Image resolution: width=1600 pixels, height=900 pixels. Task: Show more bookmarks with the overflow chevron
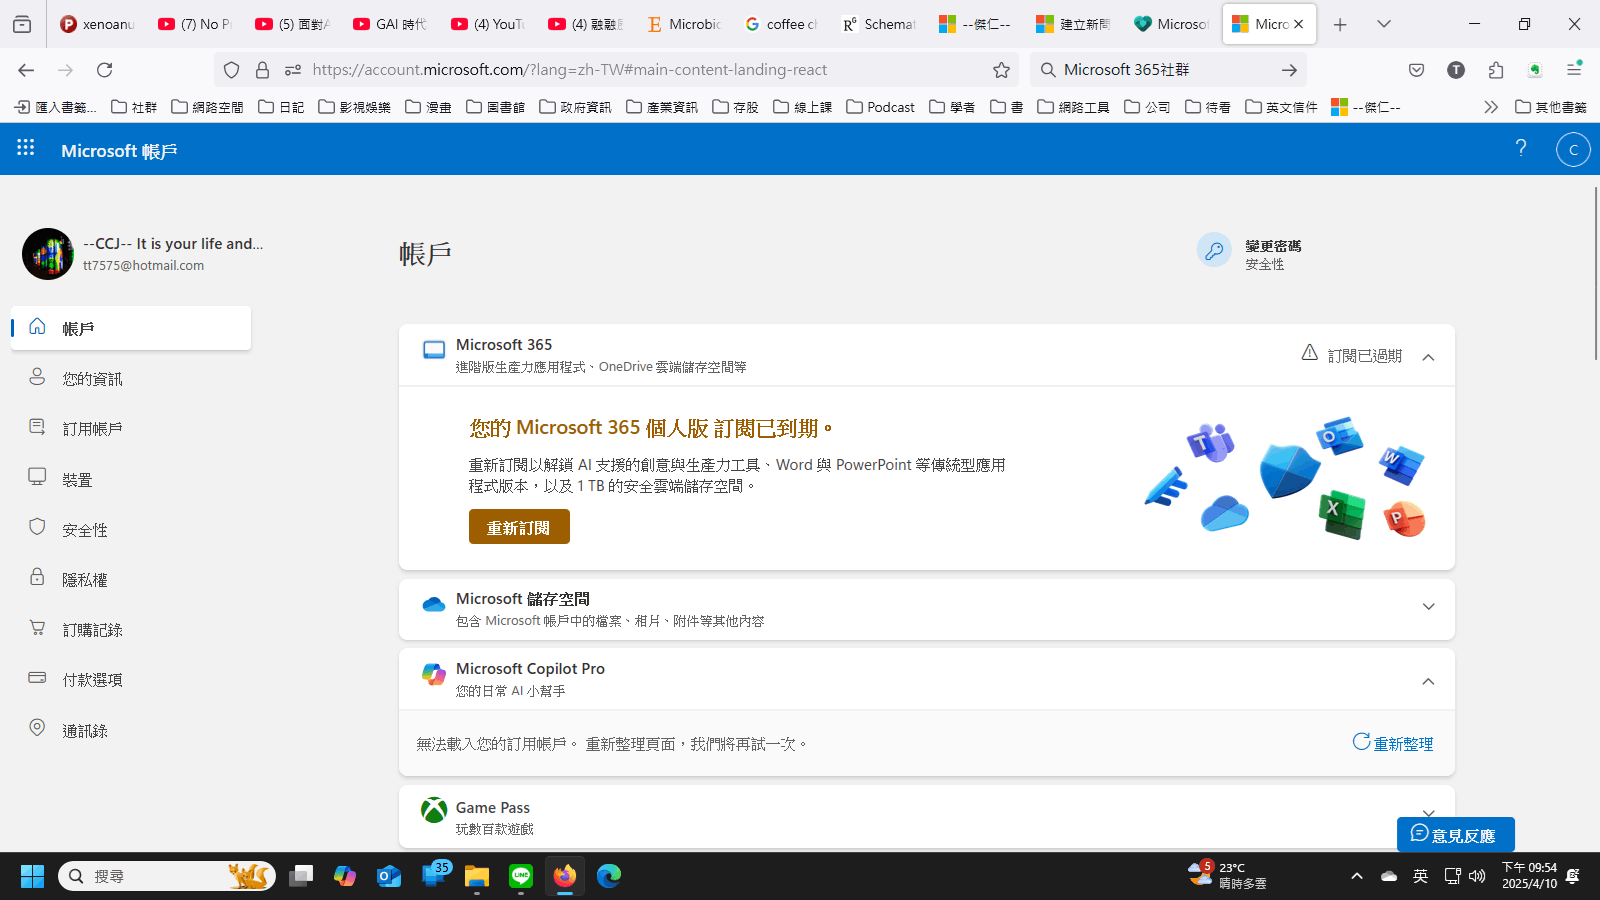click(1491, 107)
